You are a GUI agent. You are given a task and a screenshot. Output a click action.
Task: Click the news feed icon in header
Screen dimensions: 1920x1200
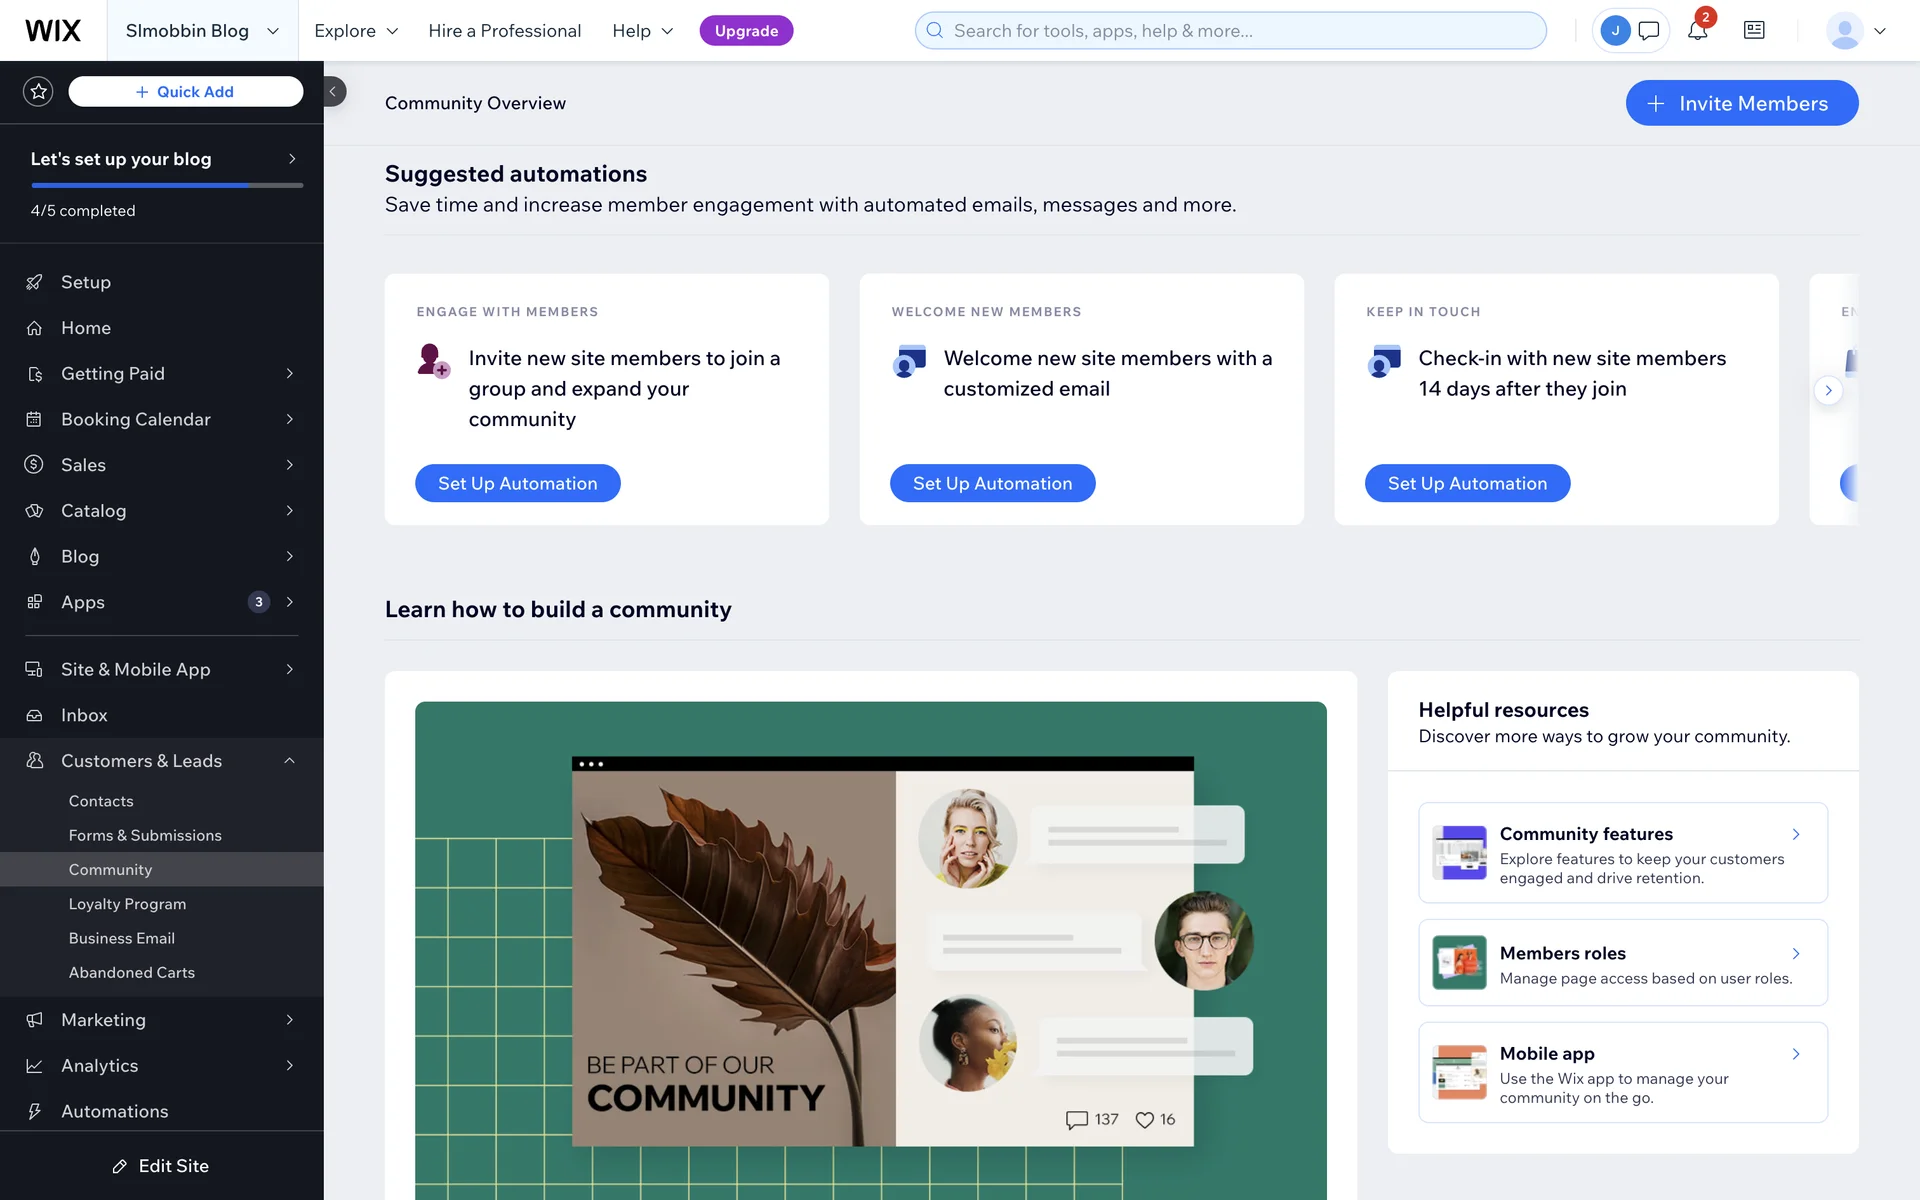(1754, 30)
